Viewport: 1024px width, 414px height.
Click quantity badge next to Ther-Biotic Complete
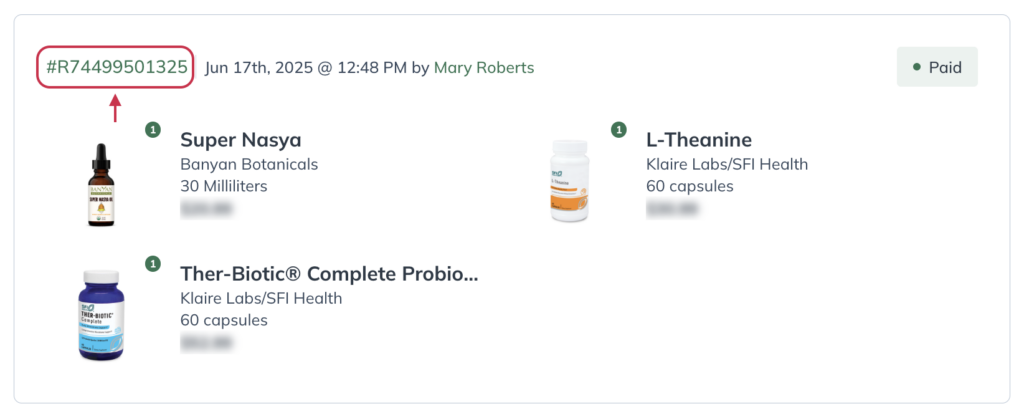tap(153, 264)
